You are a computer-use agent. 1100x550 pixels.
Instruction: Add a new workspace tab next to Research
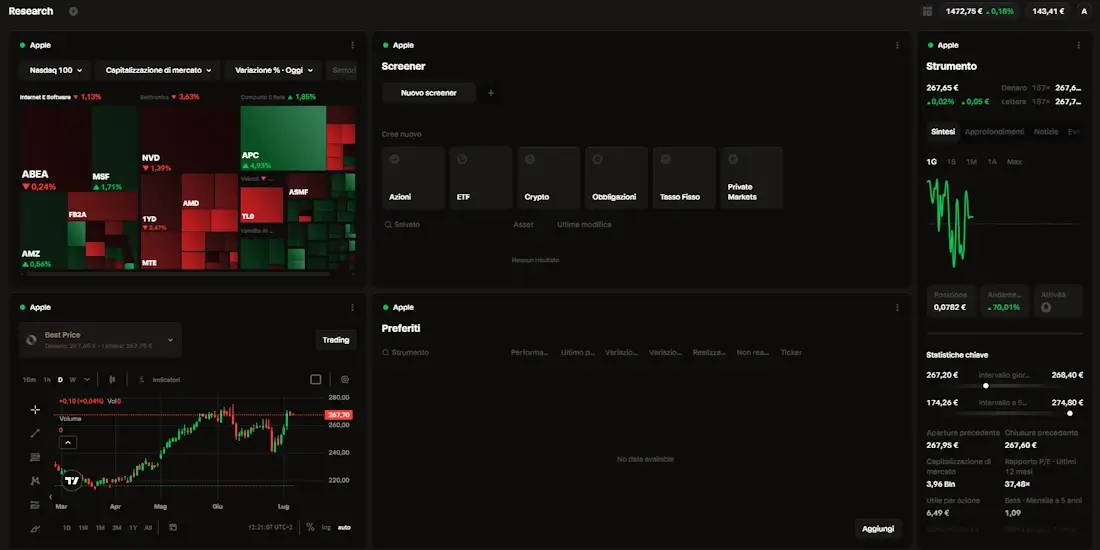[74, 11]
